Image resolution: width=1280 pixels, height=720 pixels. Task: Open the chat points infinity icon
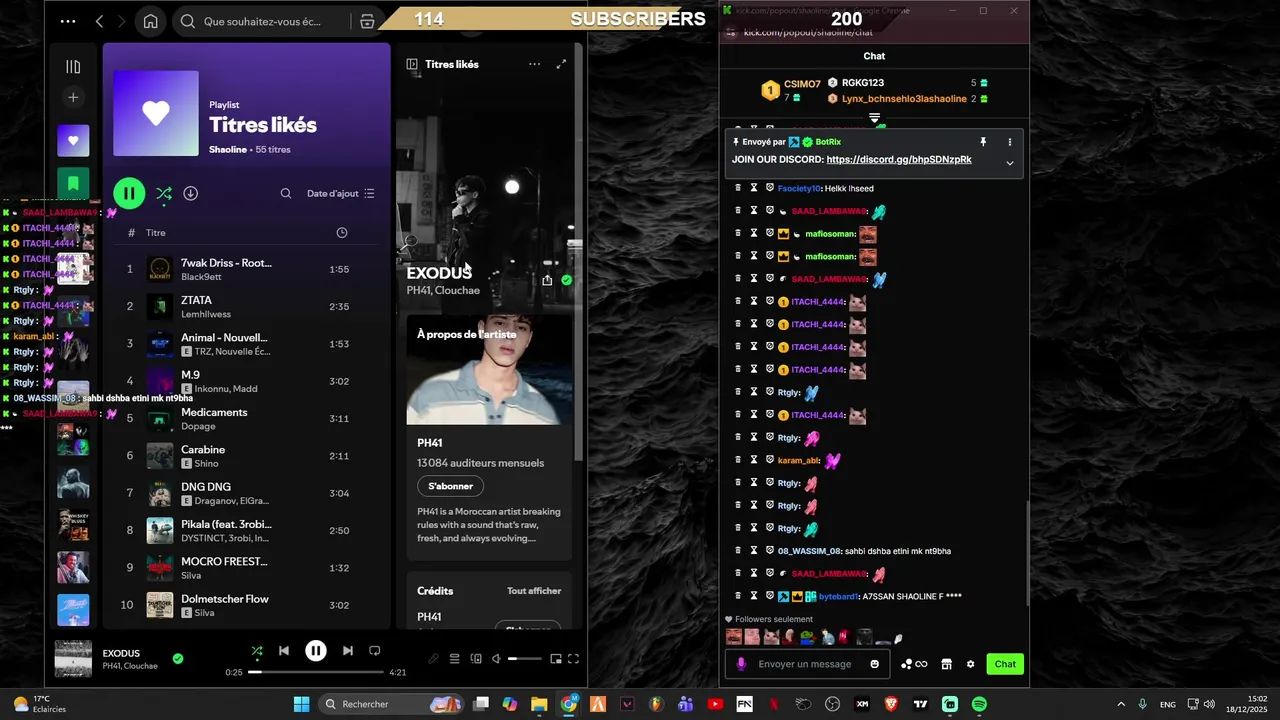(914, 664)
